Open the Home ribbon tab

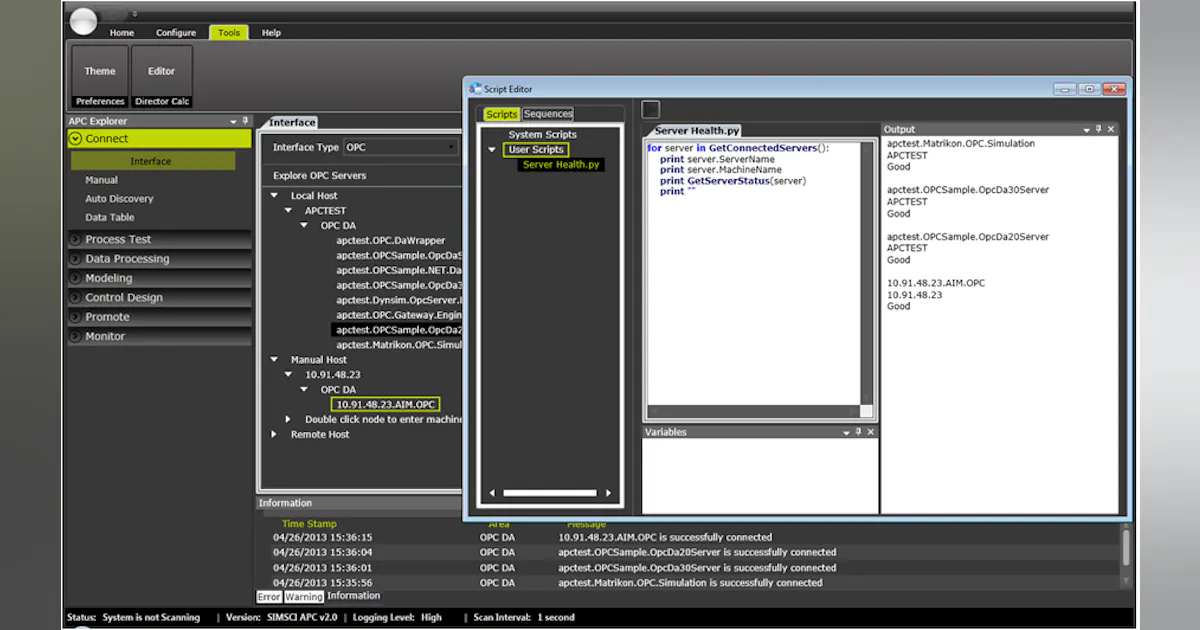coord(122,33)
